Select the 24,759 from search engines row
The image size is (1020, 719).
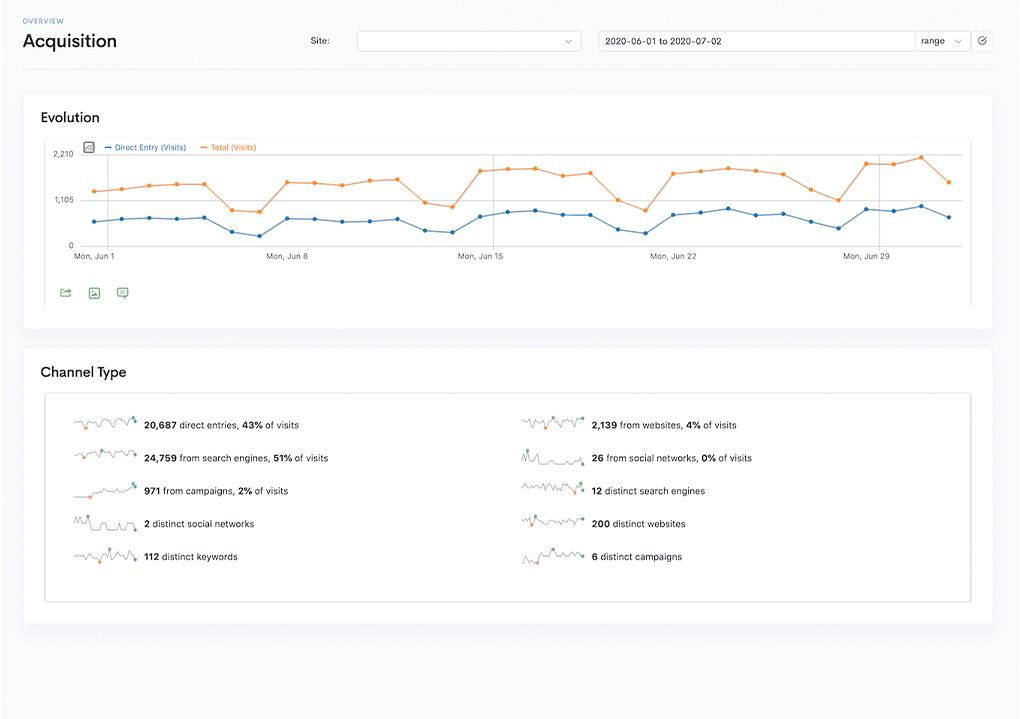236,458
